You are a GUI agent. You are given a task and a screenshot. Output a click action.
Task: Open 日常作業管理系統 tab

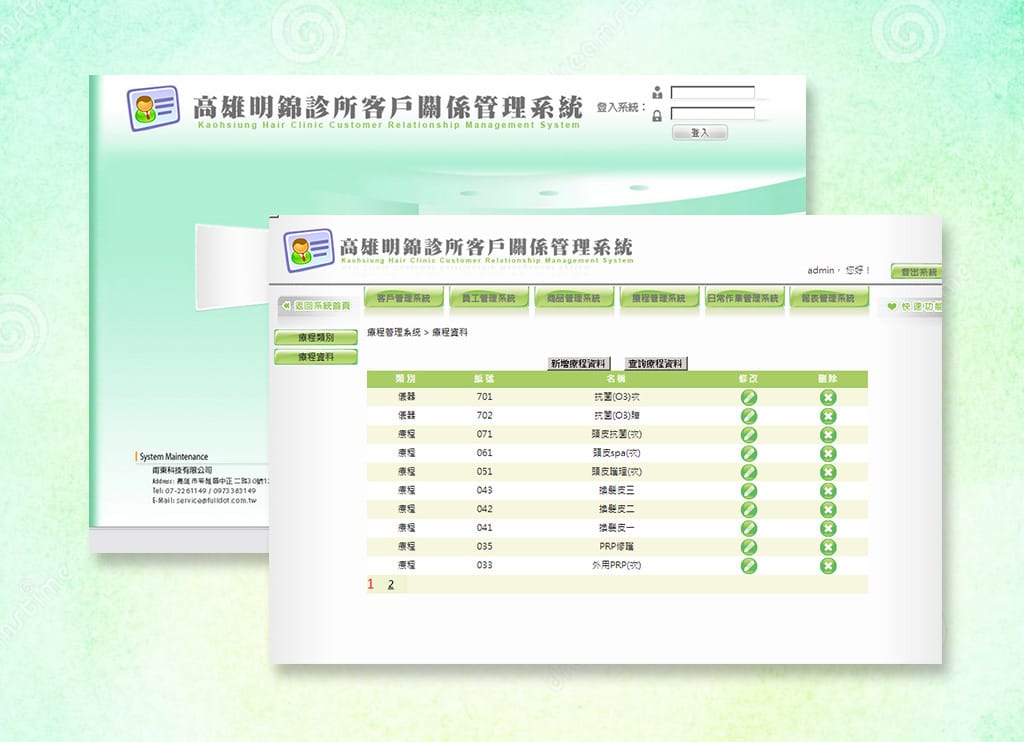point(743,298)
